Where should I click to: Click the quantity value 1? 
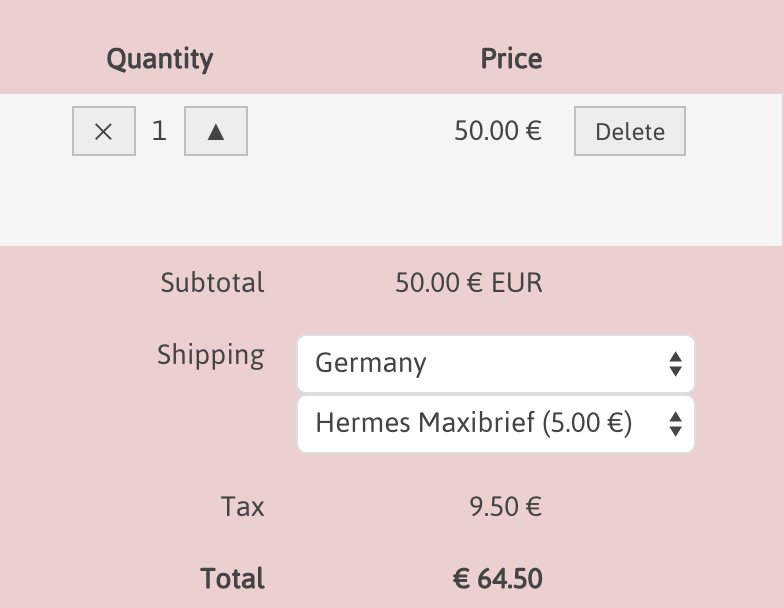pyautogui.click(x=159, y=131)
